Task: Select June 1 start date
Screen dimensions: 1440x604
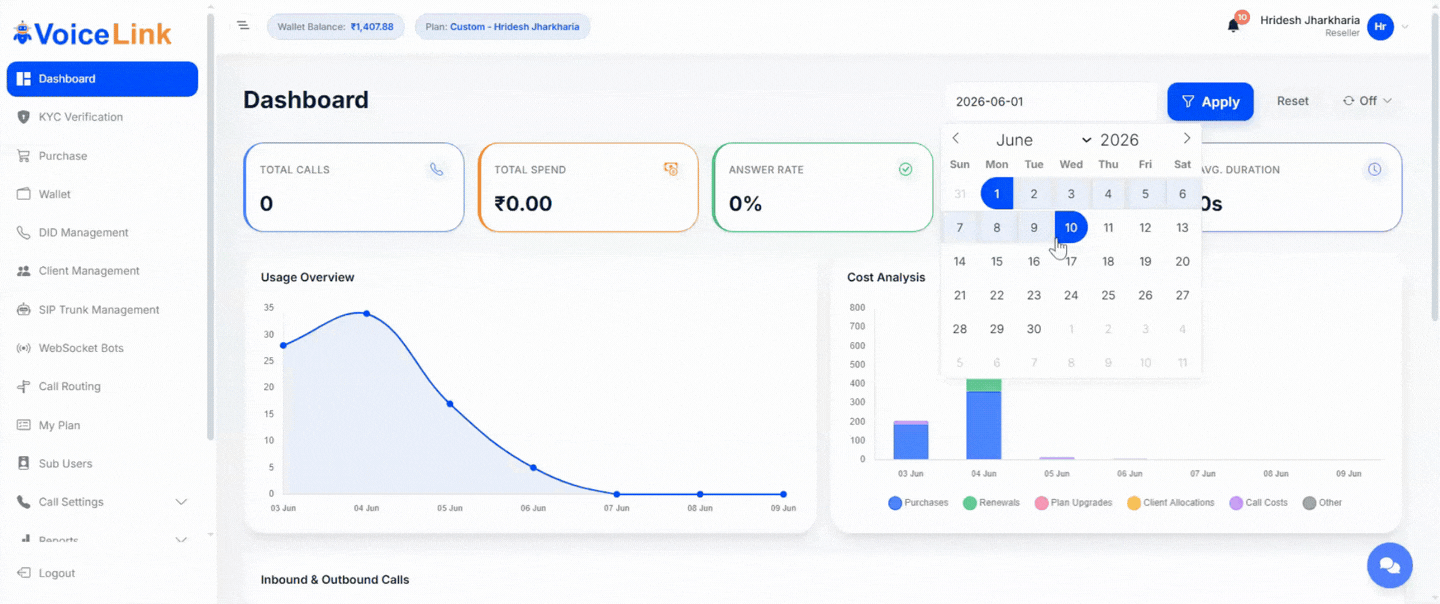Action: (997, 194)
